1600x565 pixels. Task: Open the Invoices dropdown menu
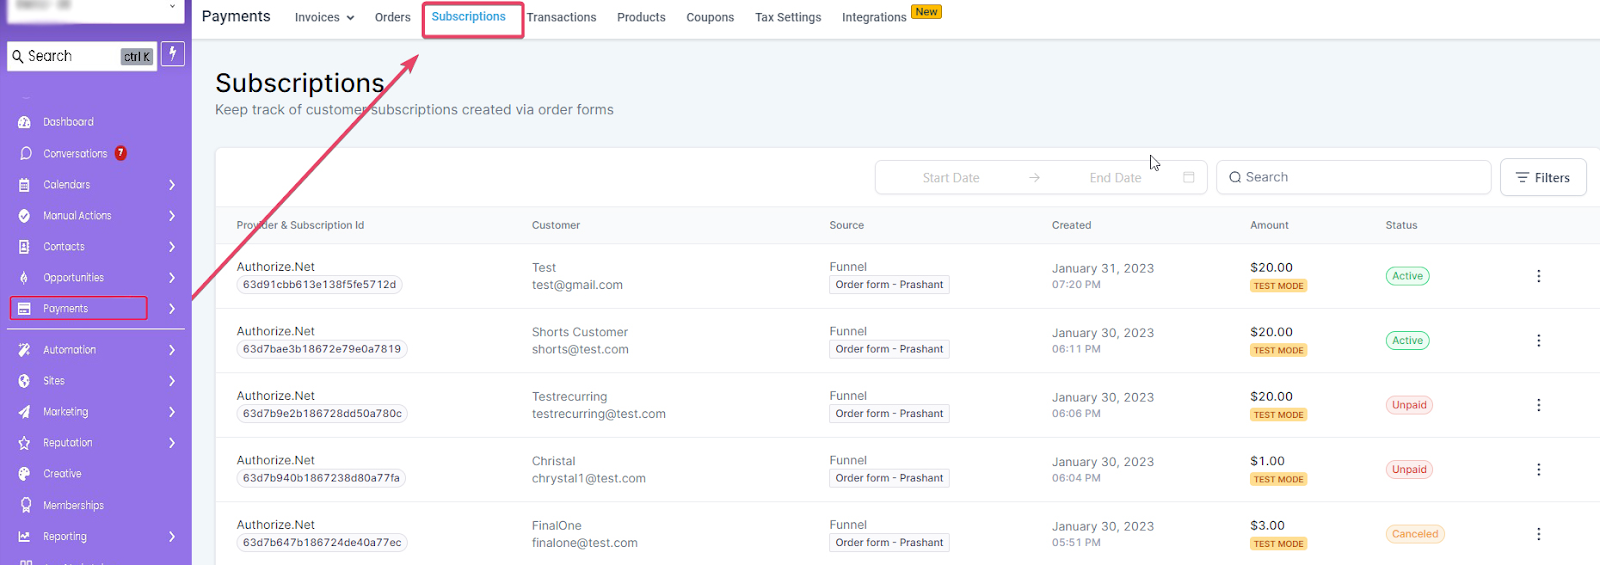coord(324,17)
